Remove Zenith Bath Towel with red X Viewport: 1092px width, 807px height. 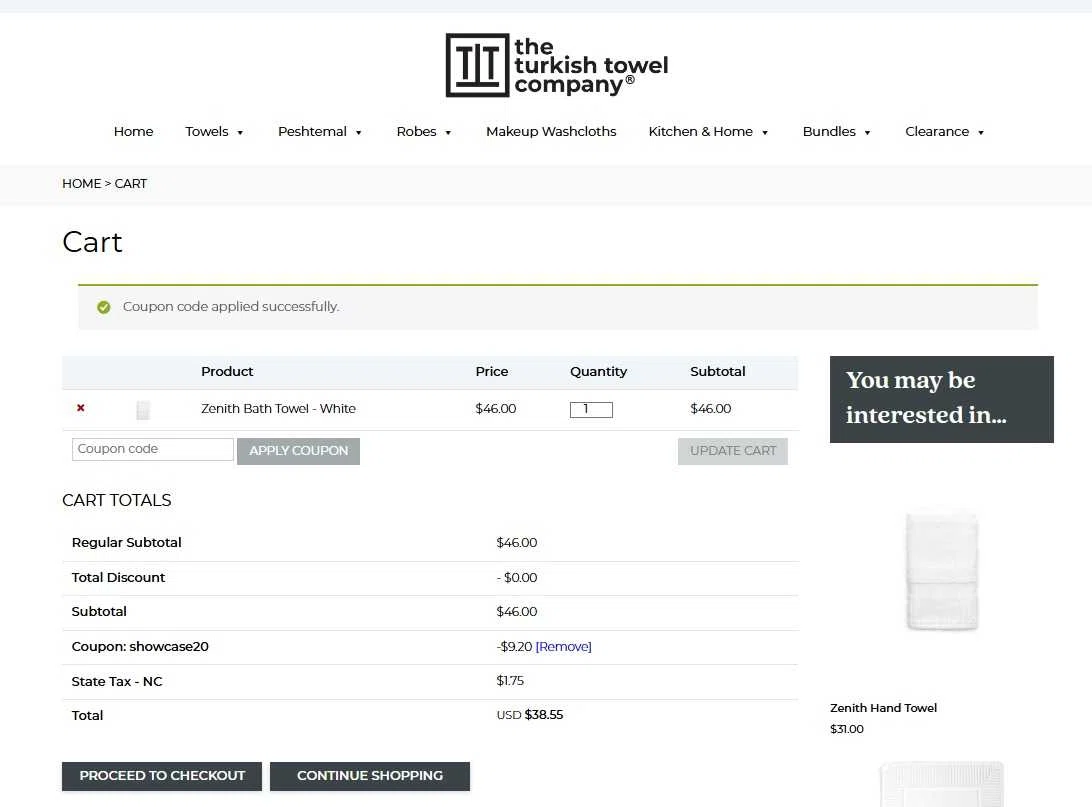tap(81, 408)
